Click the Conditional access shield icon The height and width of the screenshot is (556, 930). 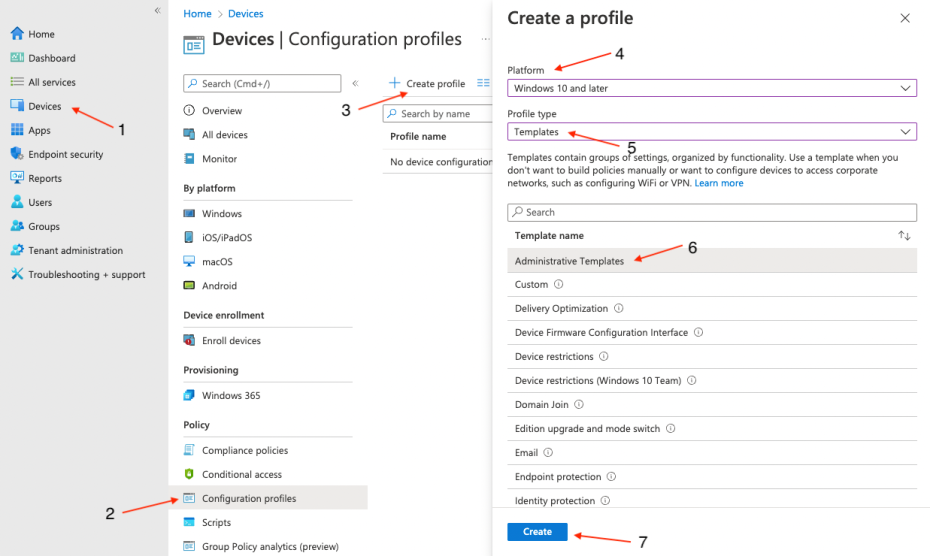pos(190,474)
